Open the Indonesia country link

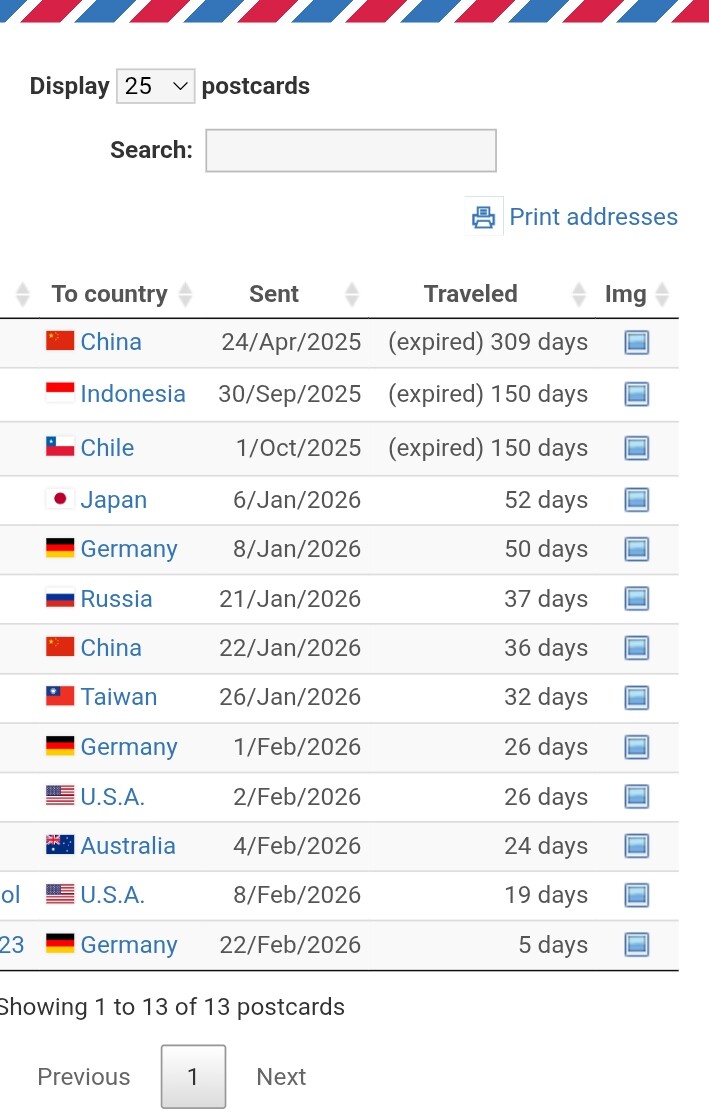(133, 394)
